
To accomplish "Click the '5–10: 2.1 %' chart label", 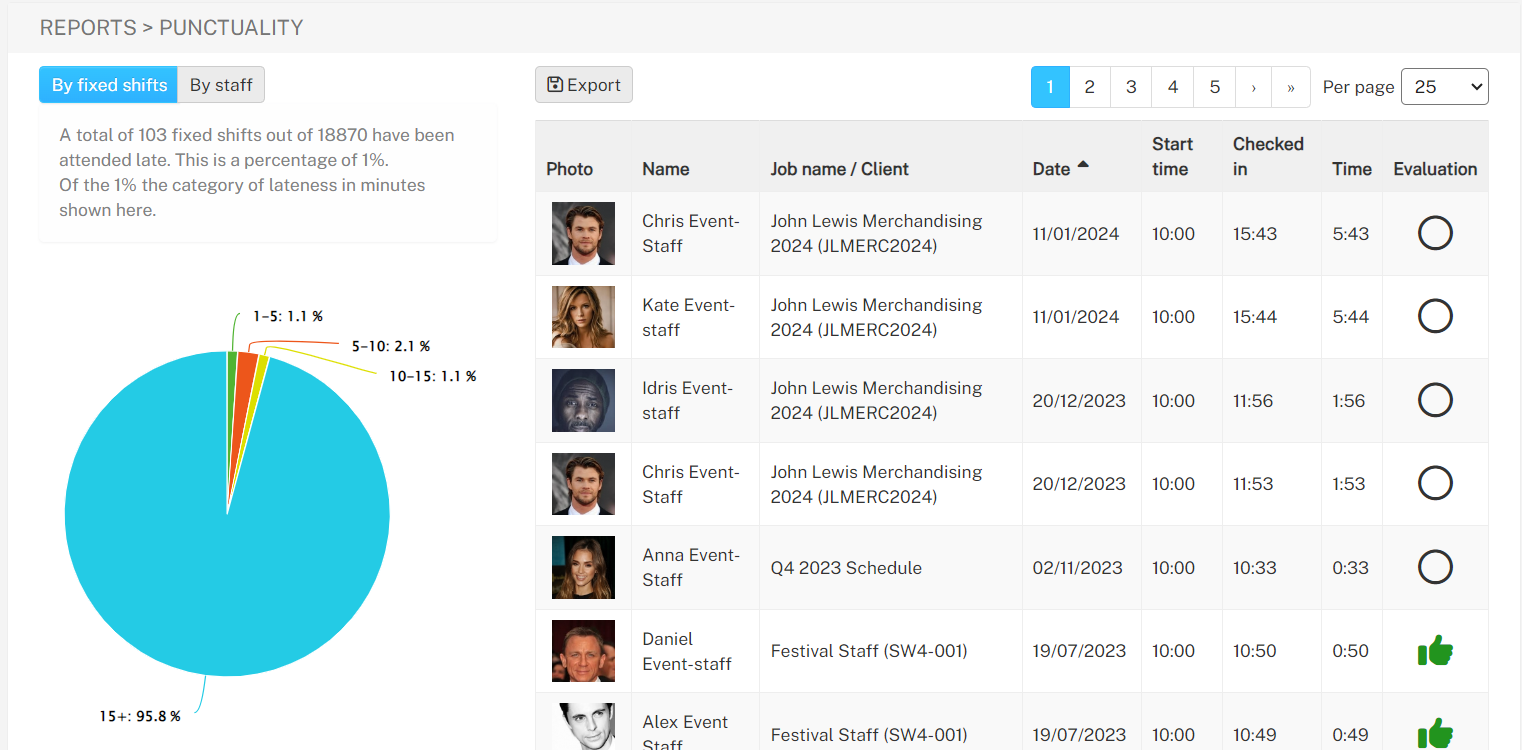I will [390, 346].
